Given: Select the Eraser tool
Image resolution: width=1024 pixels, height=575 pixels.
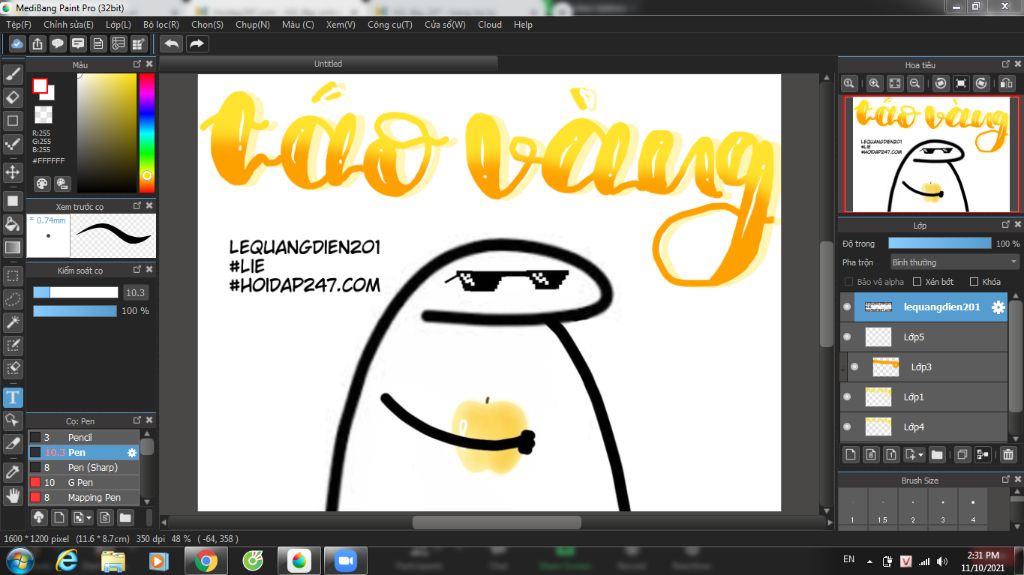Looking at the screenshot, I should 12,97.
